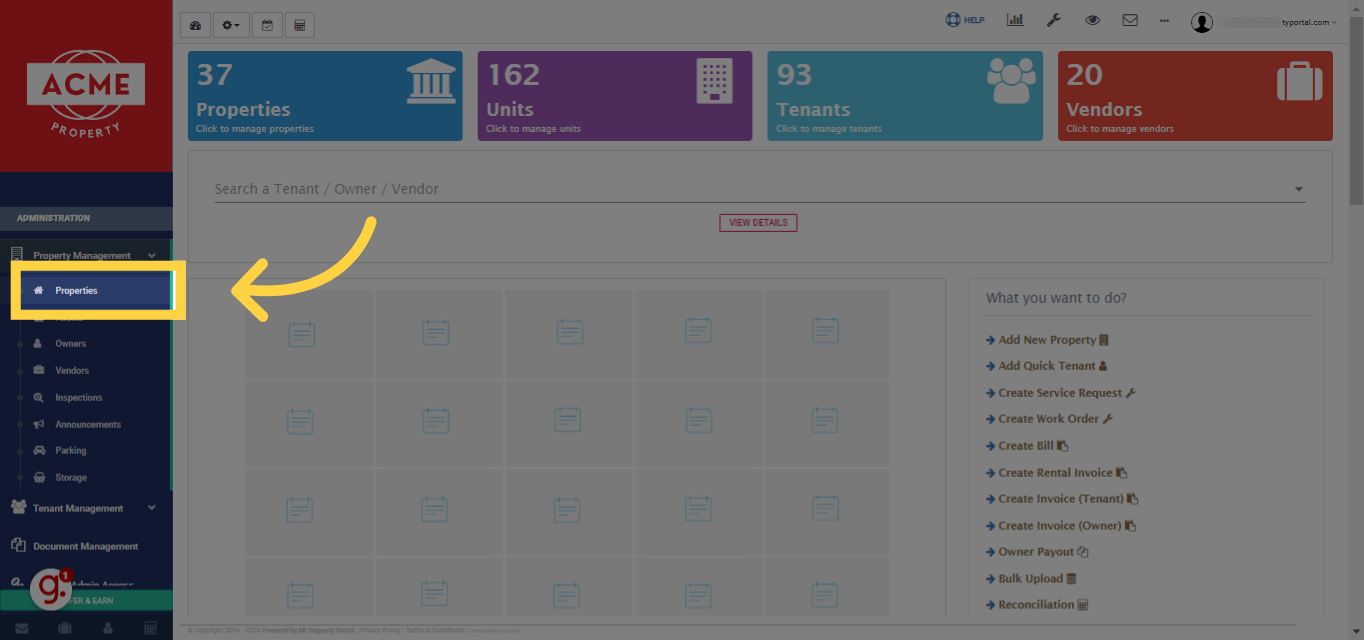
Task: Click the HELP icon
Action: (963, 18)
